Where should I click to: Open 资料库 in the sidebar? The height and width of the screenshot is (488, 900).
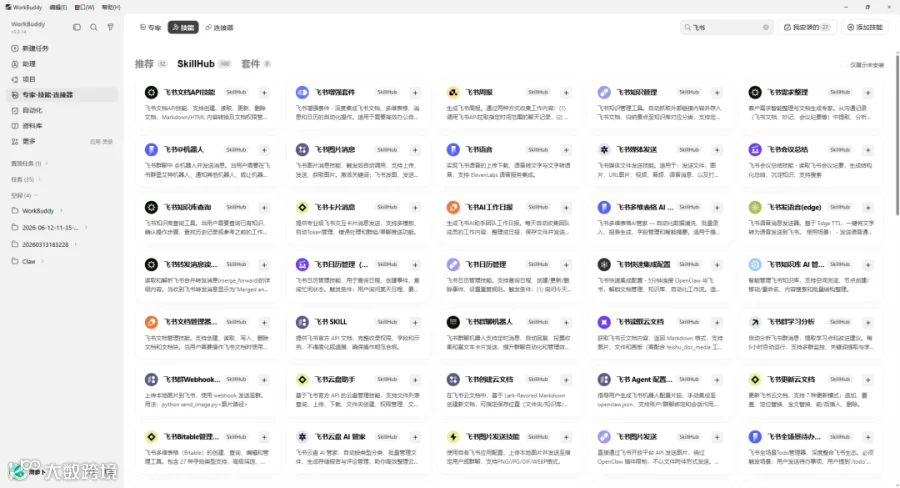pos(63,126)
